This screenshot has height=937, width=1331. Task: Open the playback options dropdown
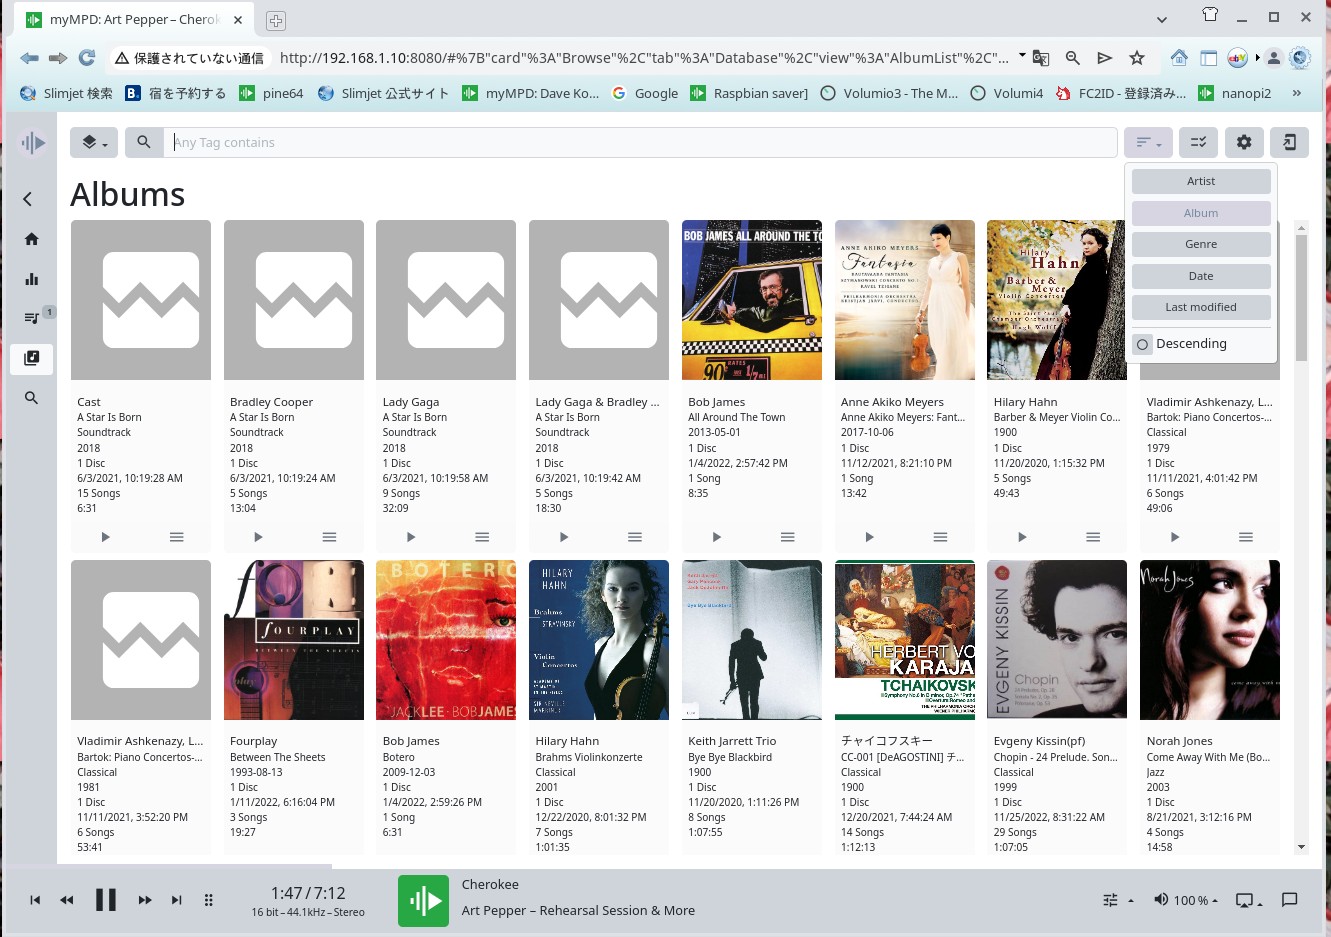1117,900
